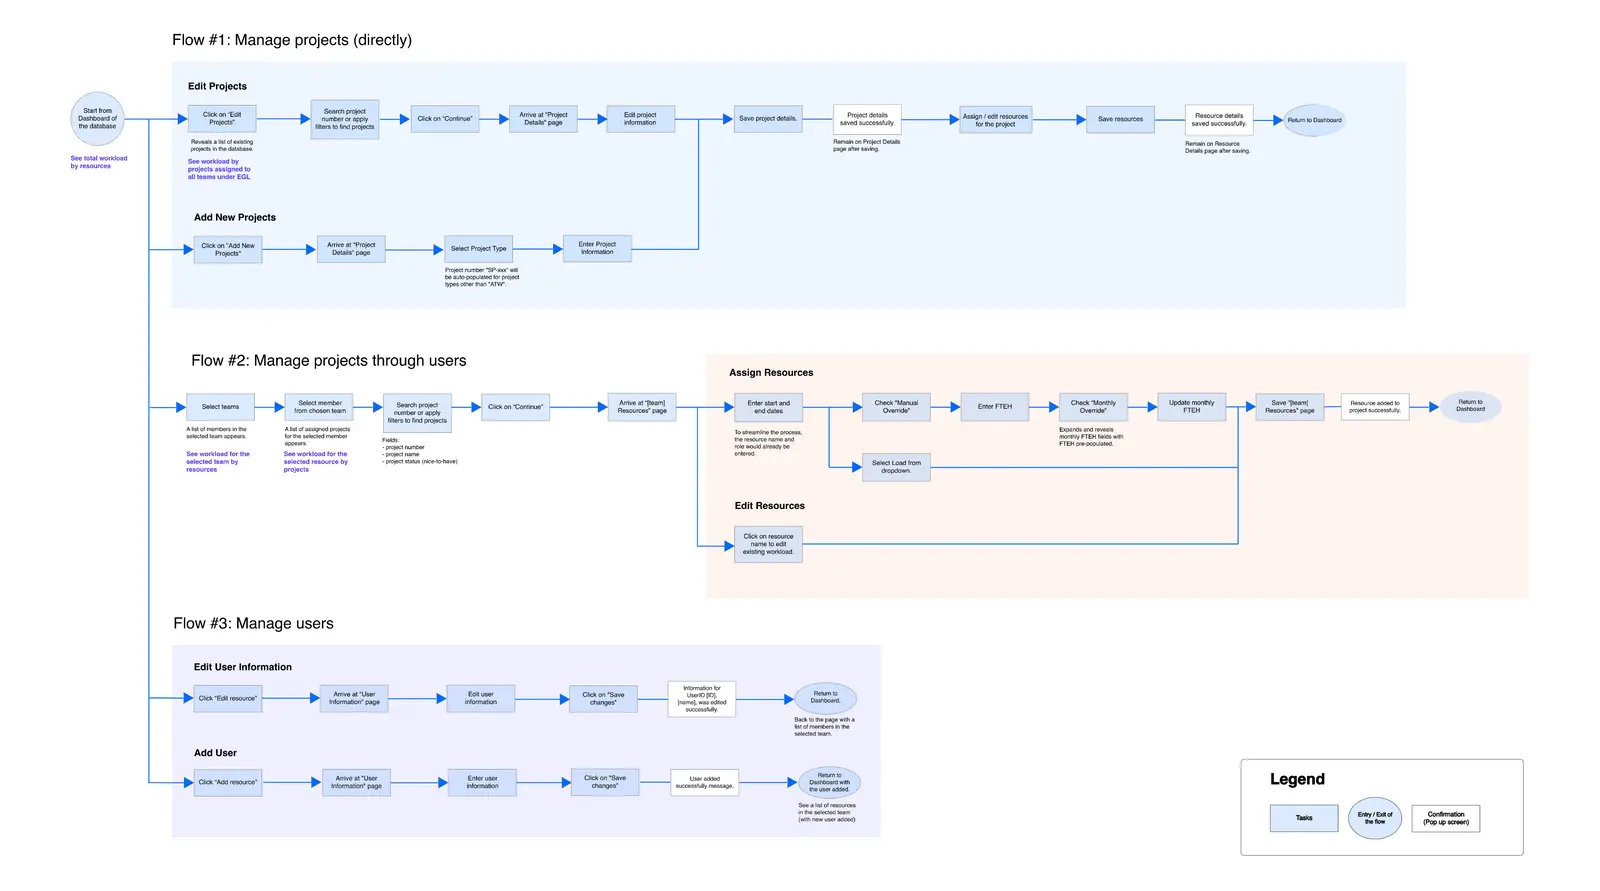The image size is (1600, 891).
Task: Click the 'Edit User Information' section title
Action: (x=243, y=667)
